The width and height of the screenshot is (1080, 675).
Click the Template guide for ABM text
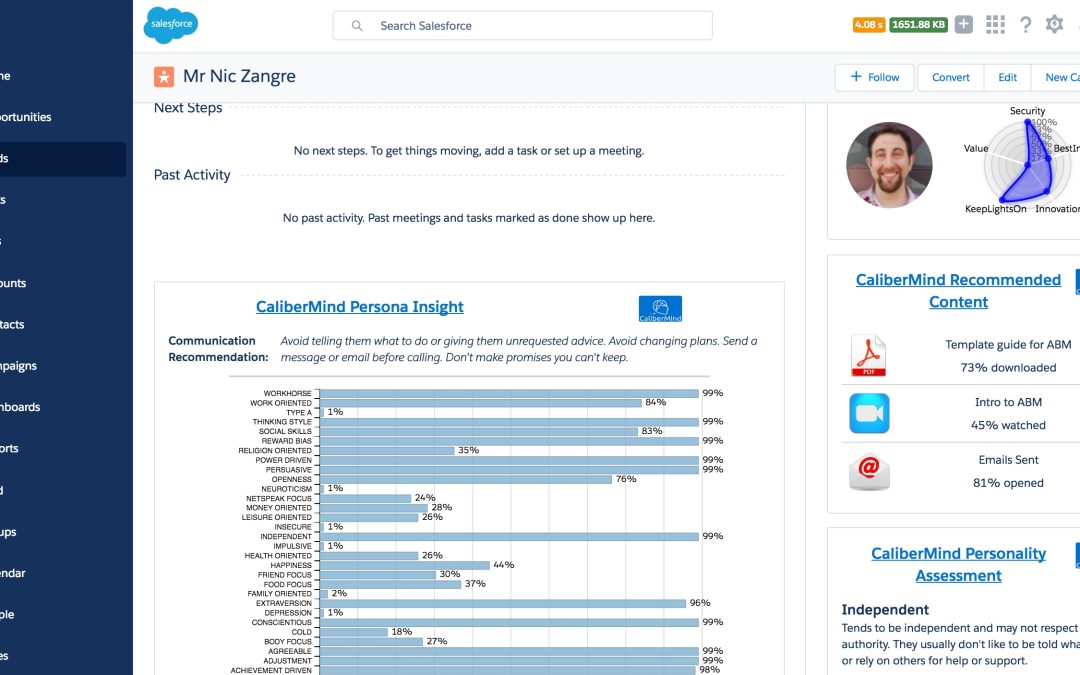click(1008, 344)
